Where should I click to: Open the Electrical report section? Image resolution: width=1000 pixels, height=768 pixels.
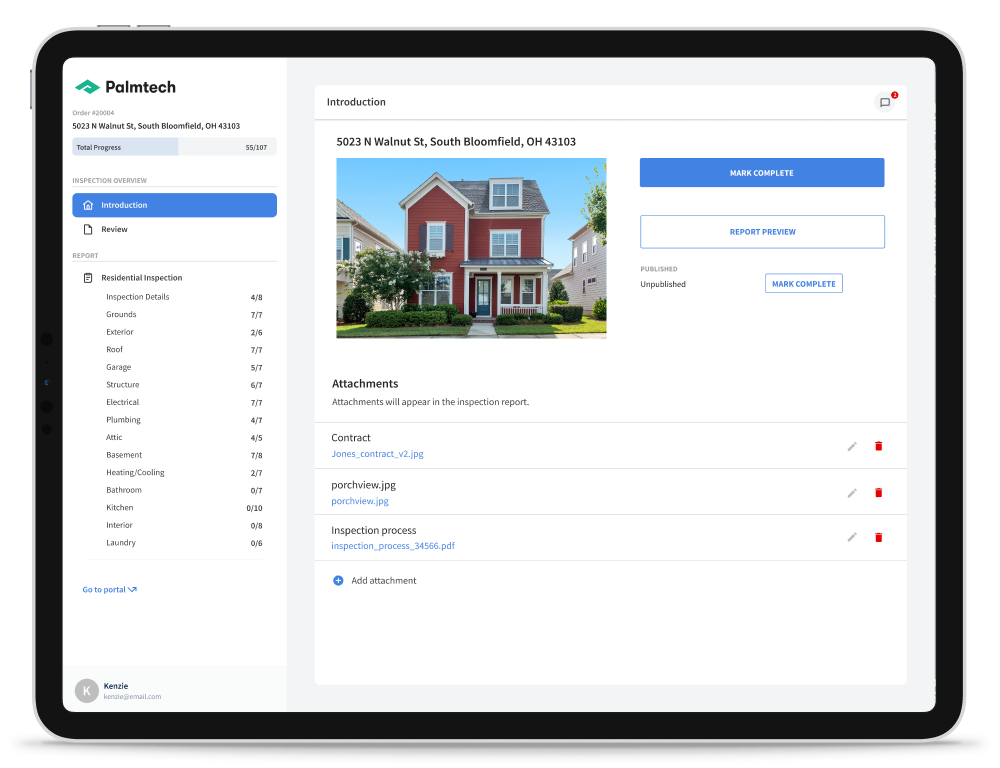[x=122, y=402]
